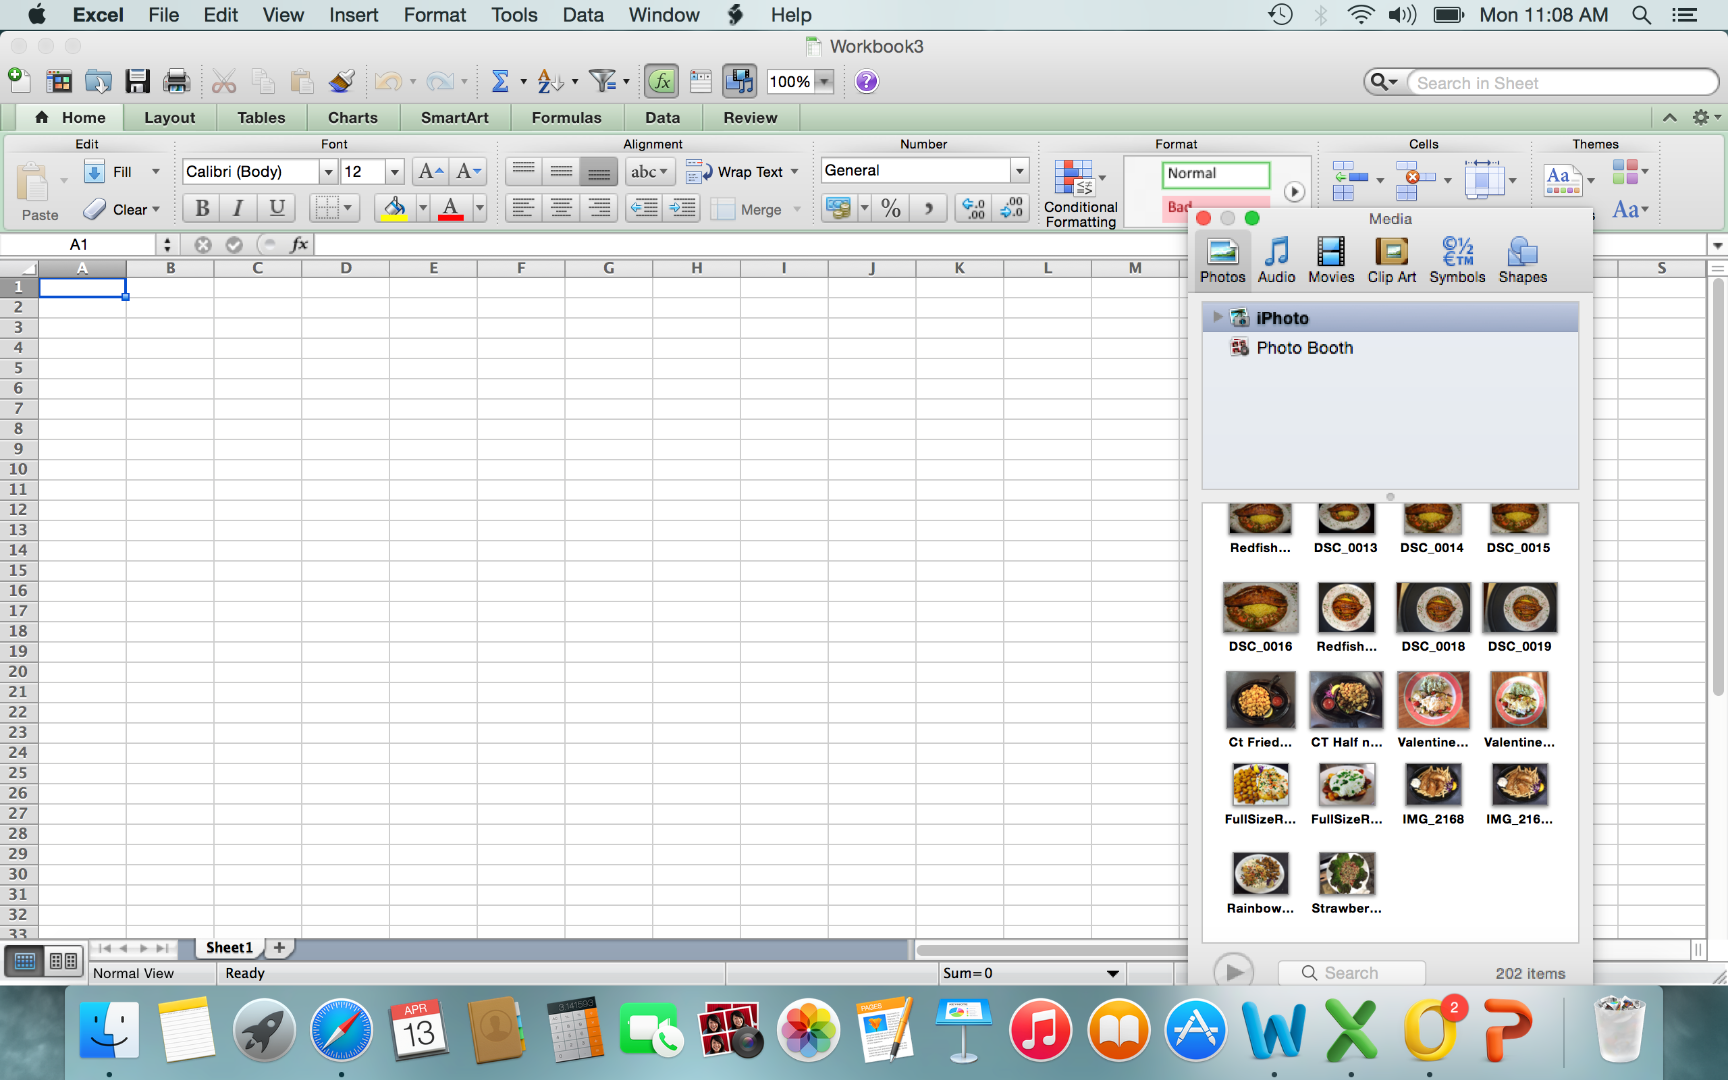
Task: Click the Sheet1 sheet tab
Action: [x=229, y=947]
